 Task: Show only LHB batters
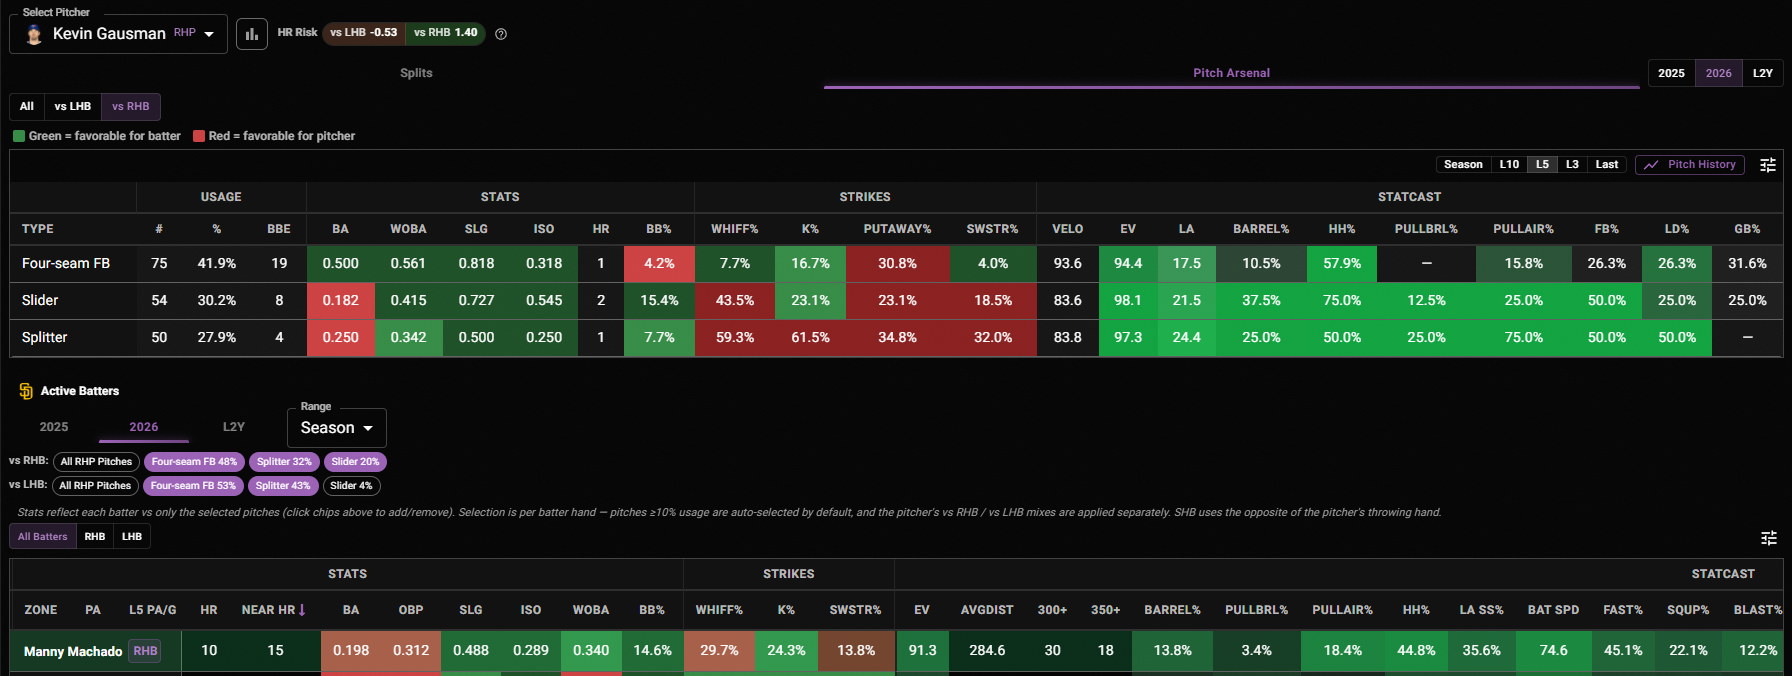point(132,537)
